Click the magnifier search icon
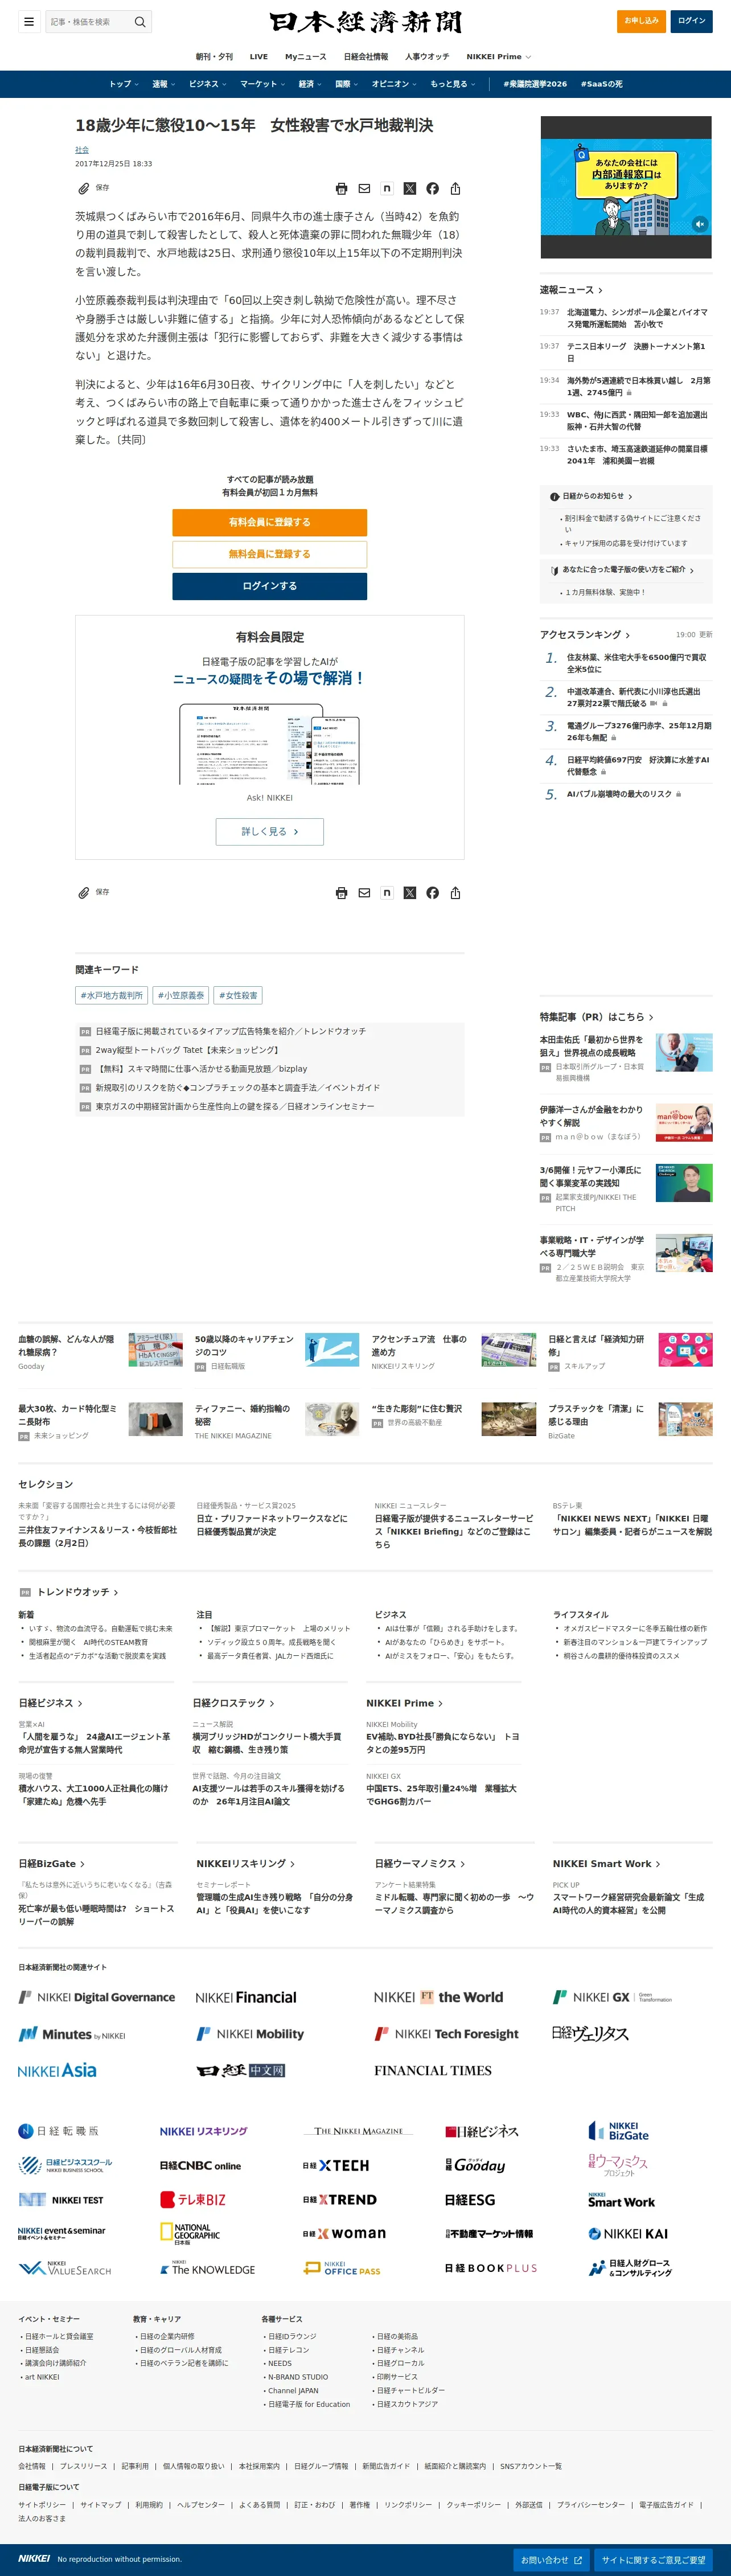This screenshot has height=2576, width=731. pos(140,21)
